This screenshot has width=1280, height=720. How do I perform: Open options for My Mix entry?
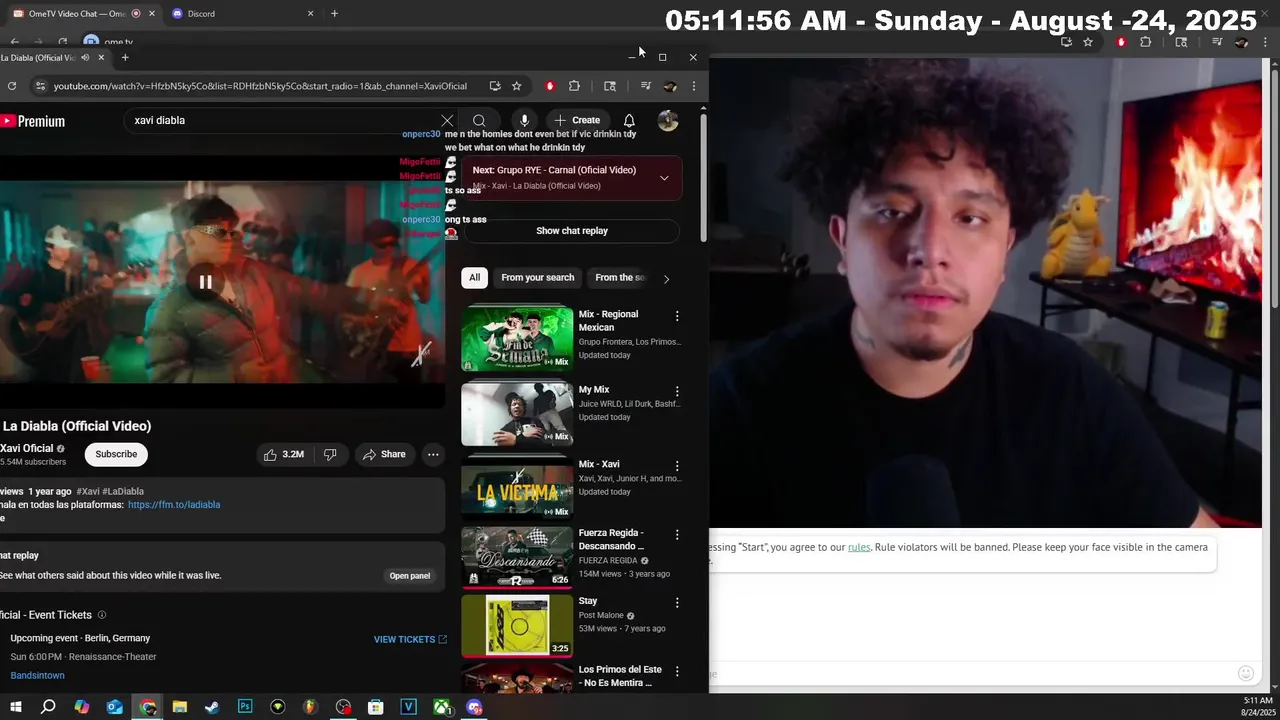point(677,391)
